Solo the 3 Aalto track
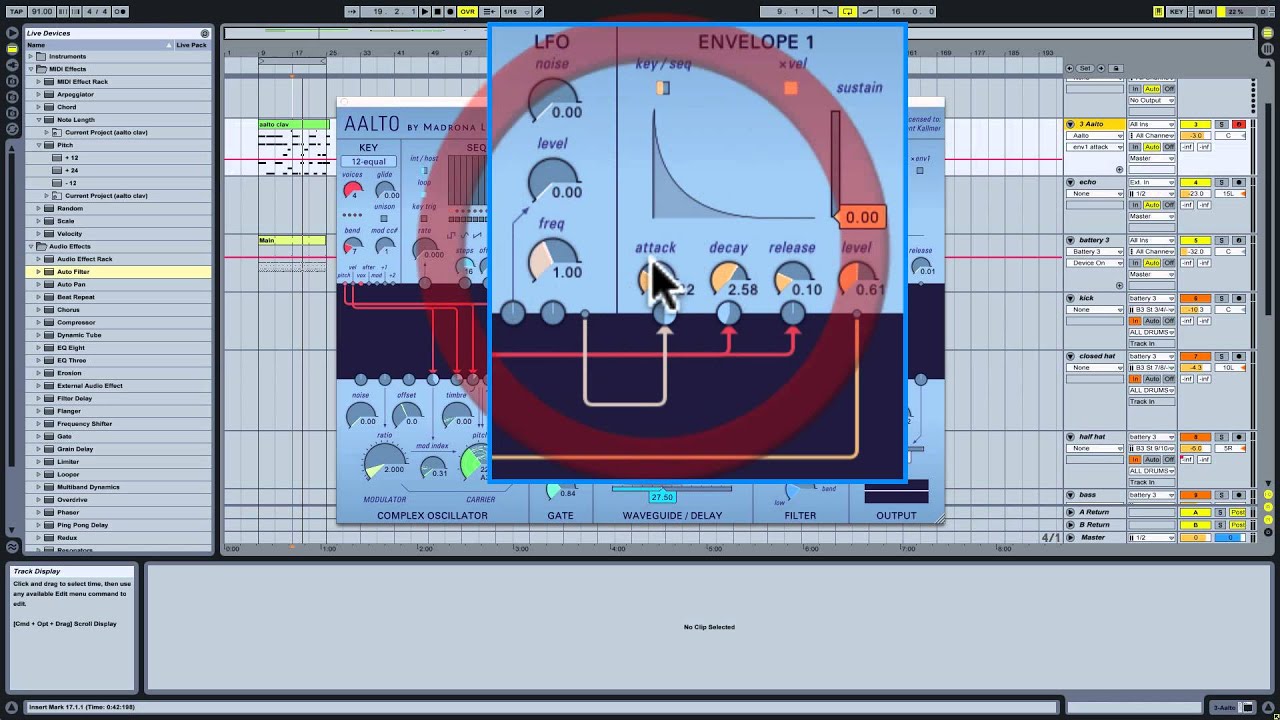 [1221, 124]
